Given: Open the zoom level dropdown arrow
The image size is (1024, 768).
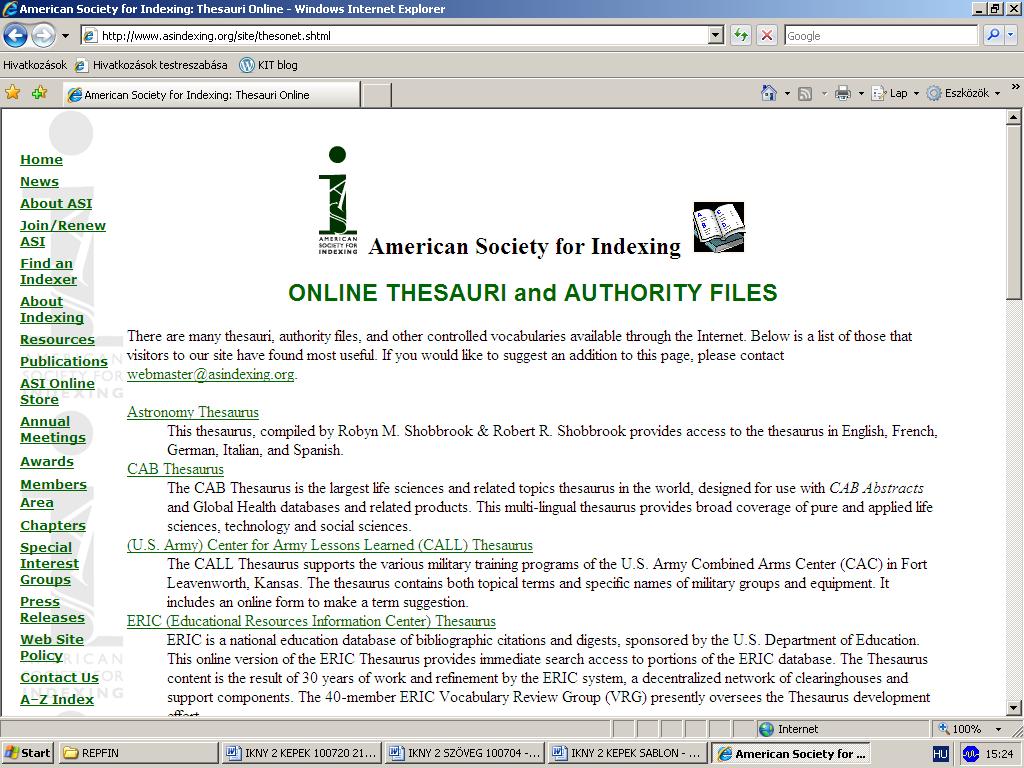Looking at the screenshot, I should (x=998, y=729).
